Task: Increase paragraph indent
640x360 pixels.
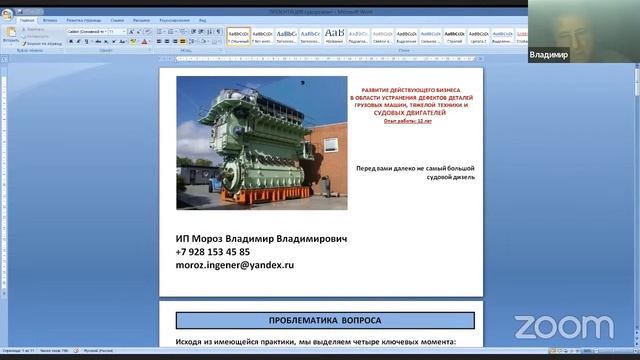Action: tap(201, 31)
